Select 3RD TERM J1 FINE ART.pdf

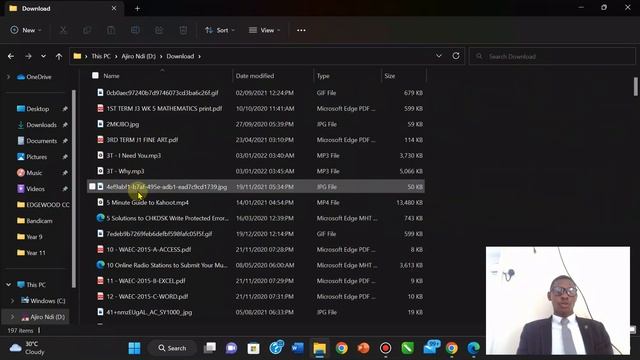pos(256,140)
